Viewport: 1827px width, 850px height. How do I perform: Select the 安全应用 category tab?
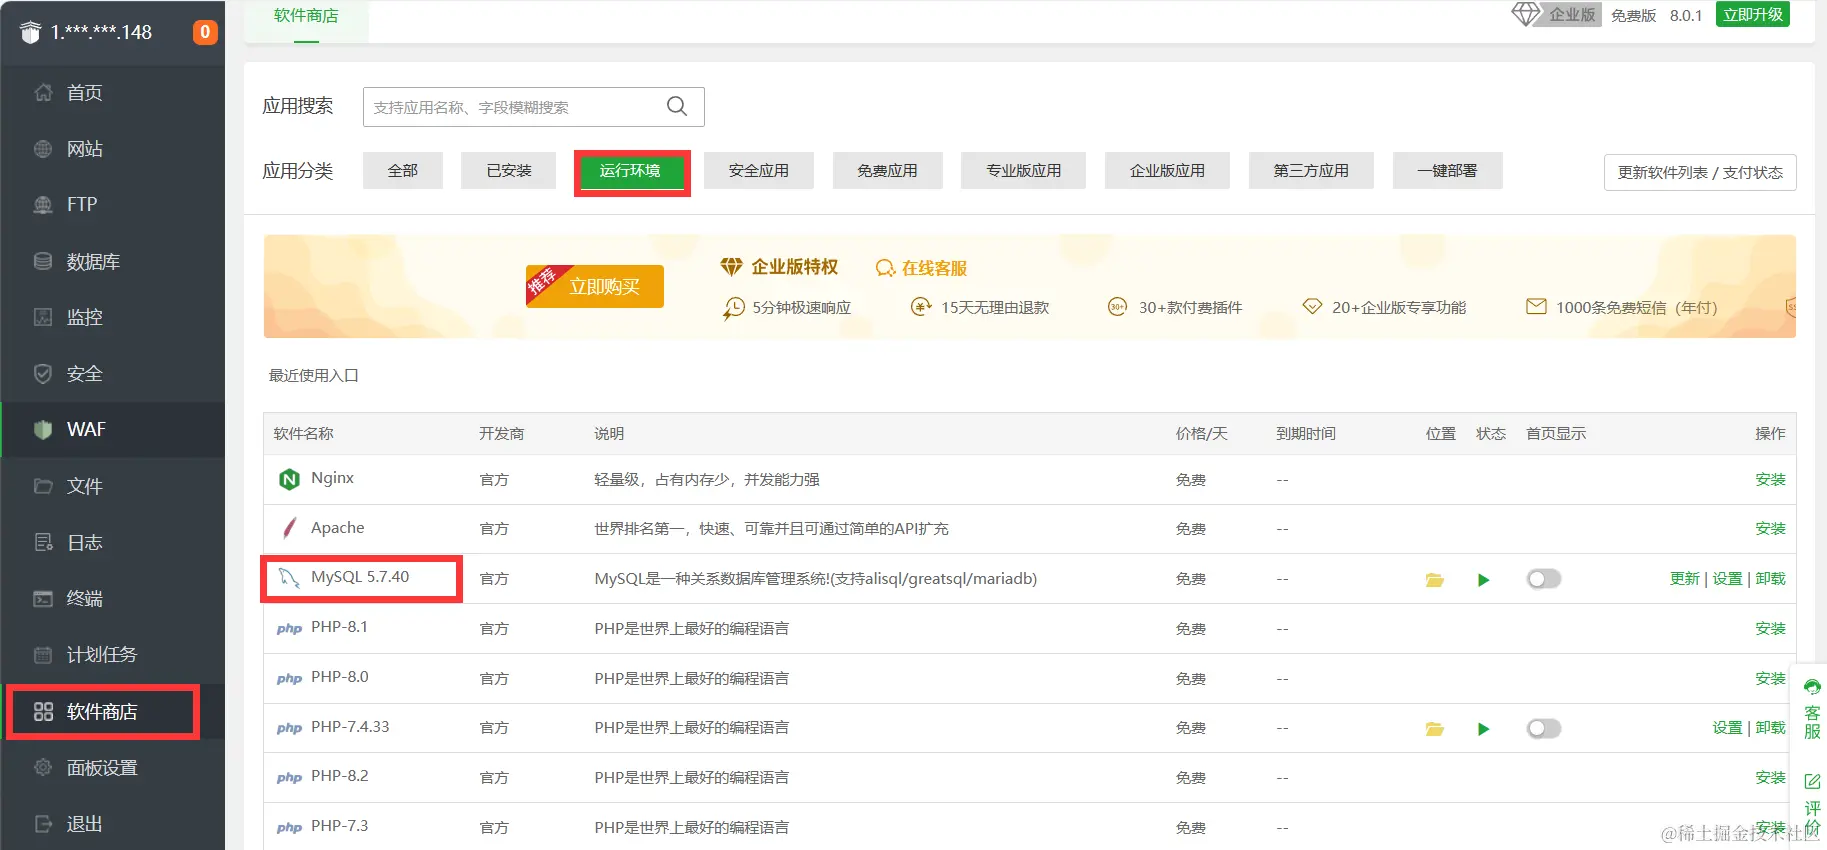[x=759, y=171]
